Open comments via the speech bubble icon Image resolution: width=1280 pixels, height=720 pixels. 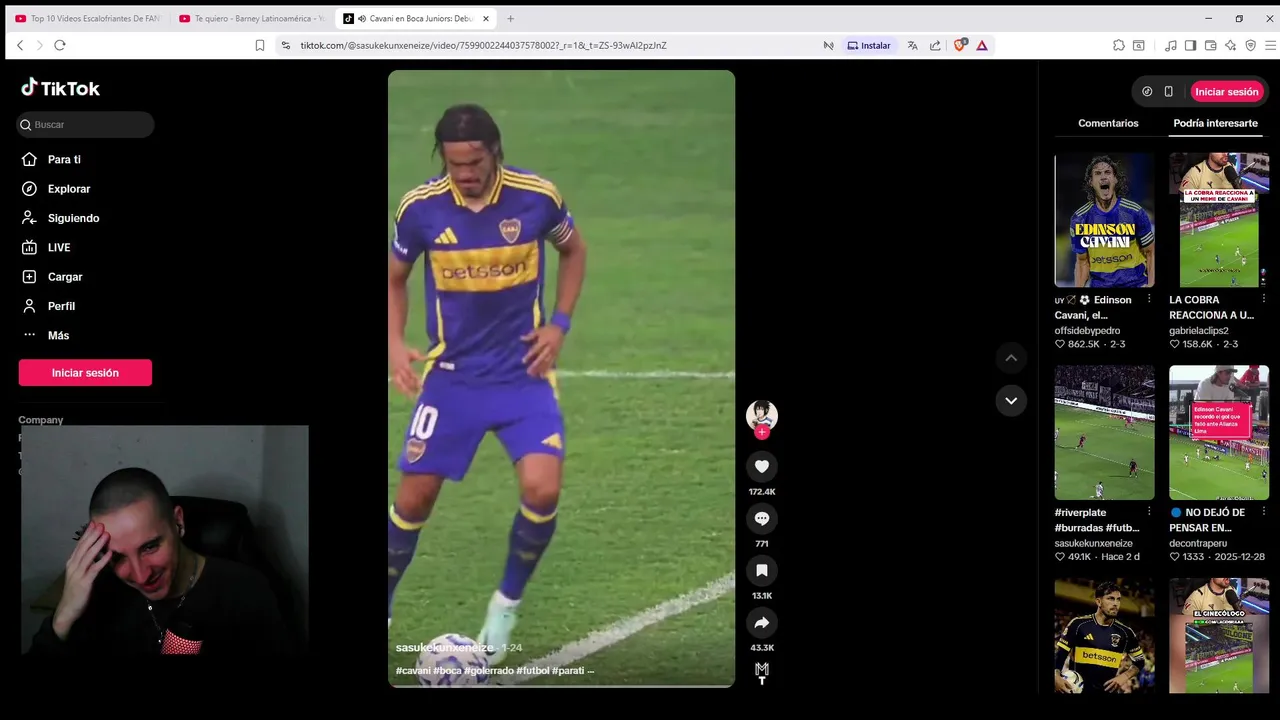[761, 518]
